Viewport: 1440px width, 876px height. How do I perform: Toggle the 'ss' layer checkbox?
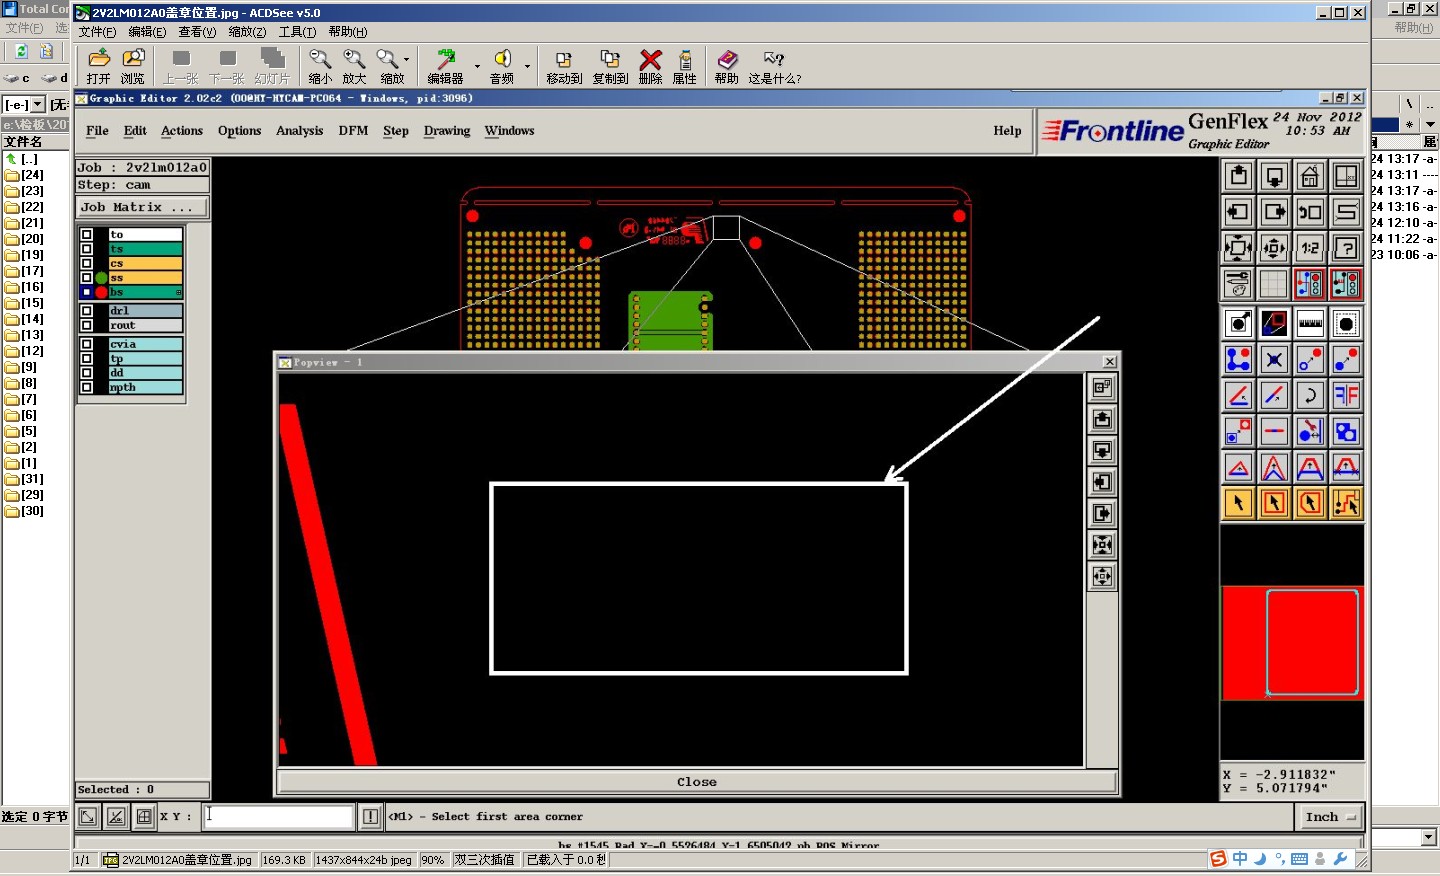coord(87,277)
